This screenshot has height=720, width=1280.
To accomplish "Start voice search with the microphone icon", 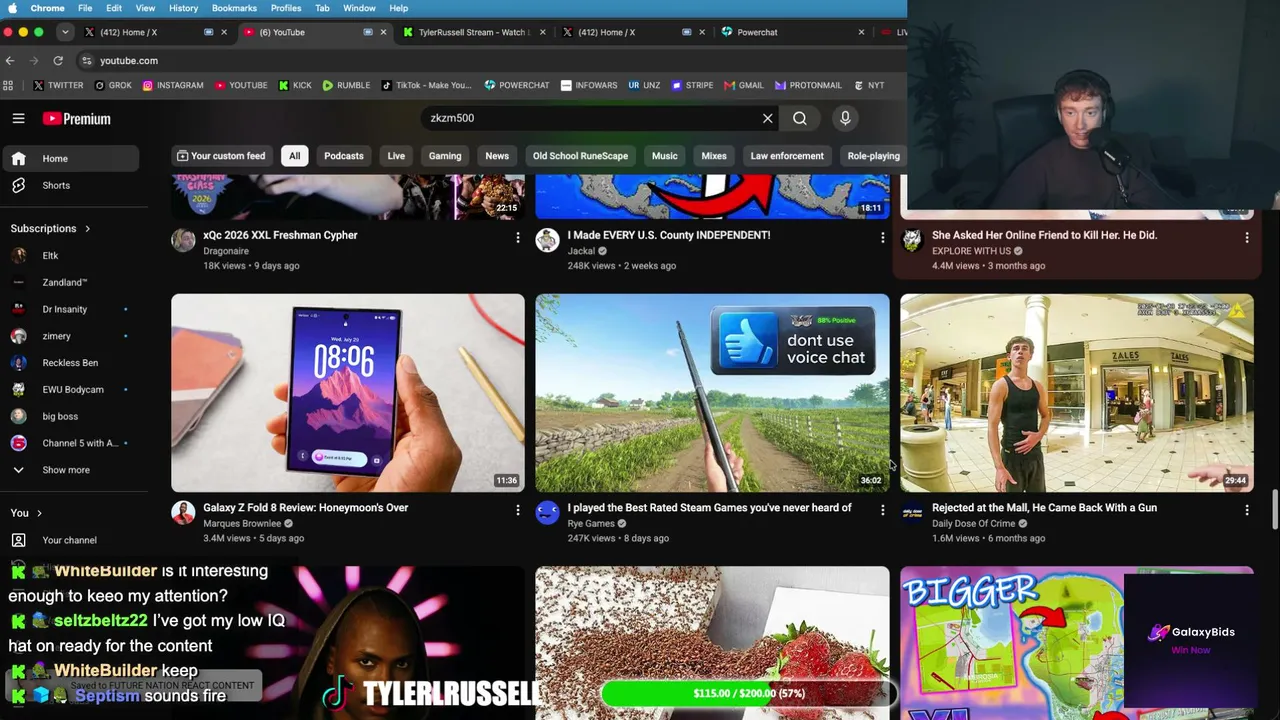I will point(845,118).
